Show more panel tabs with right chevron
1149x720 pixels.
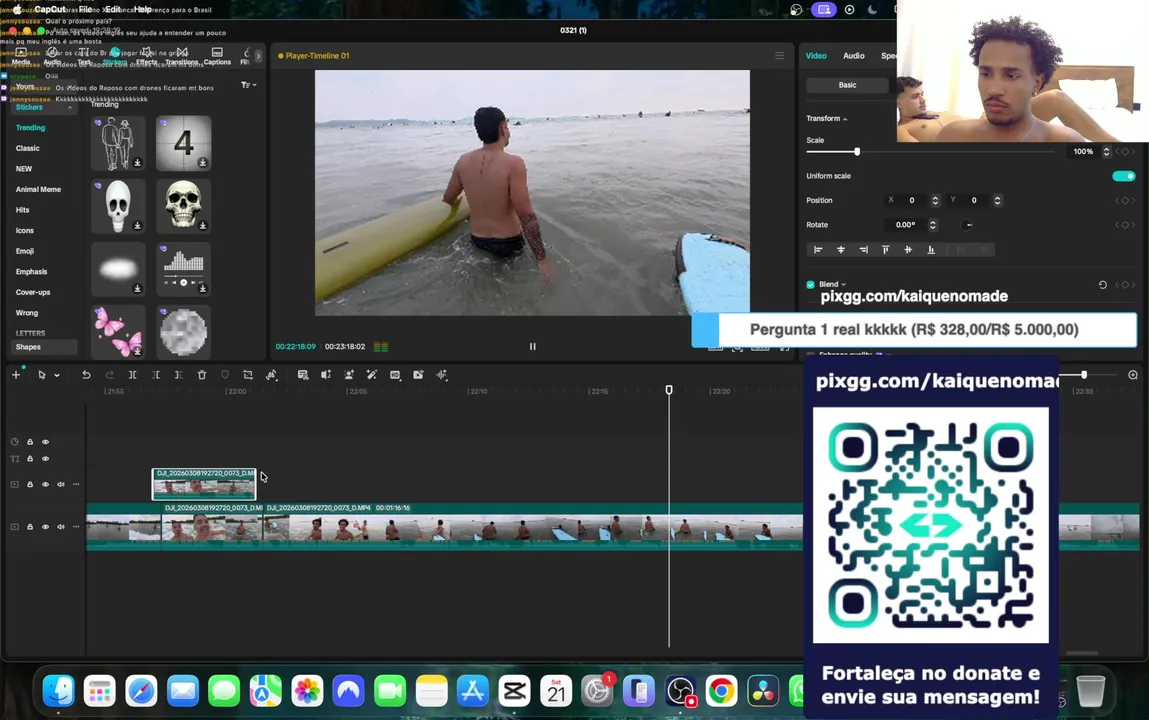(258, 56)
